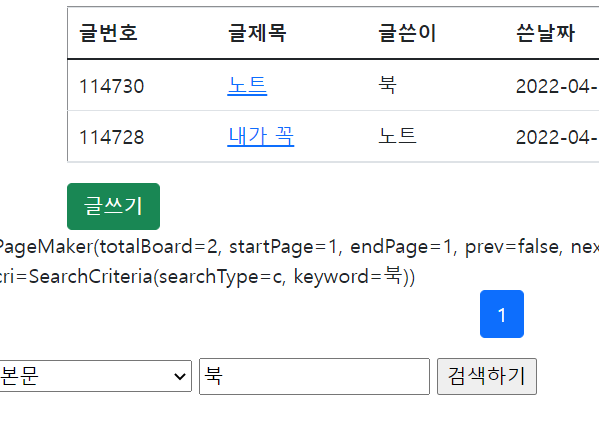
Task: Click the date cell of post 114728
Action: [557, 137]
